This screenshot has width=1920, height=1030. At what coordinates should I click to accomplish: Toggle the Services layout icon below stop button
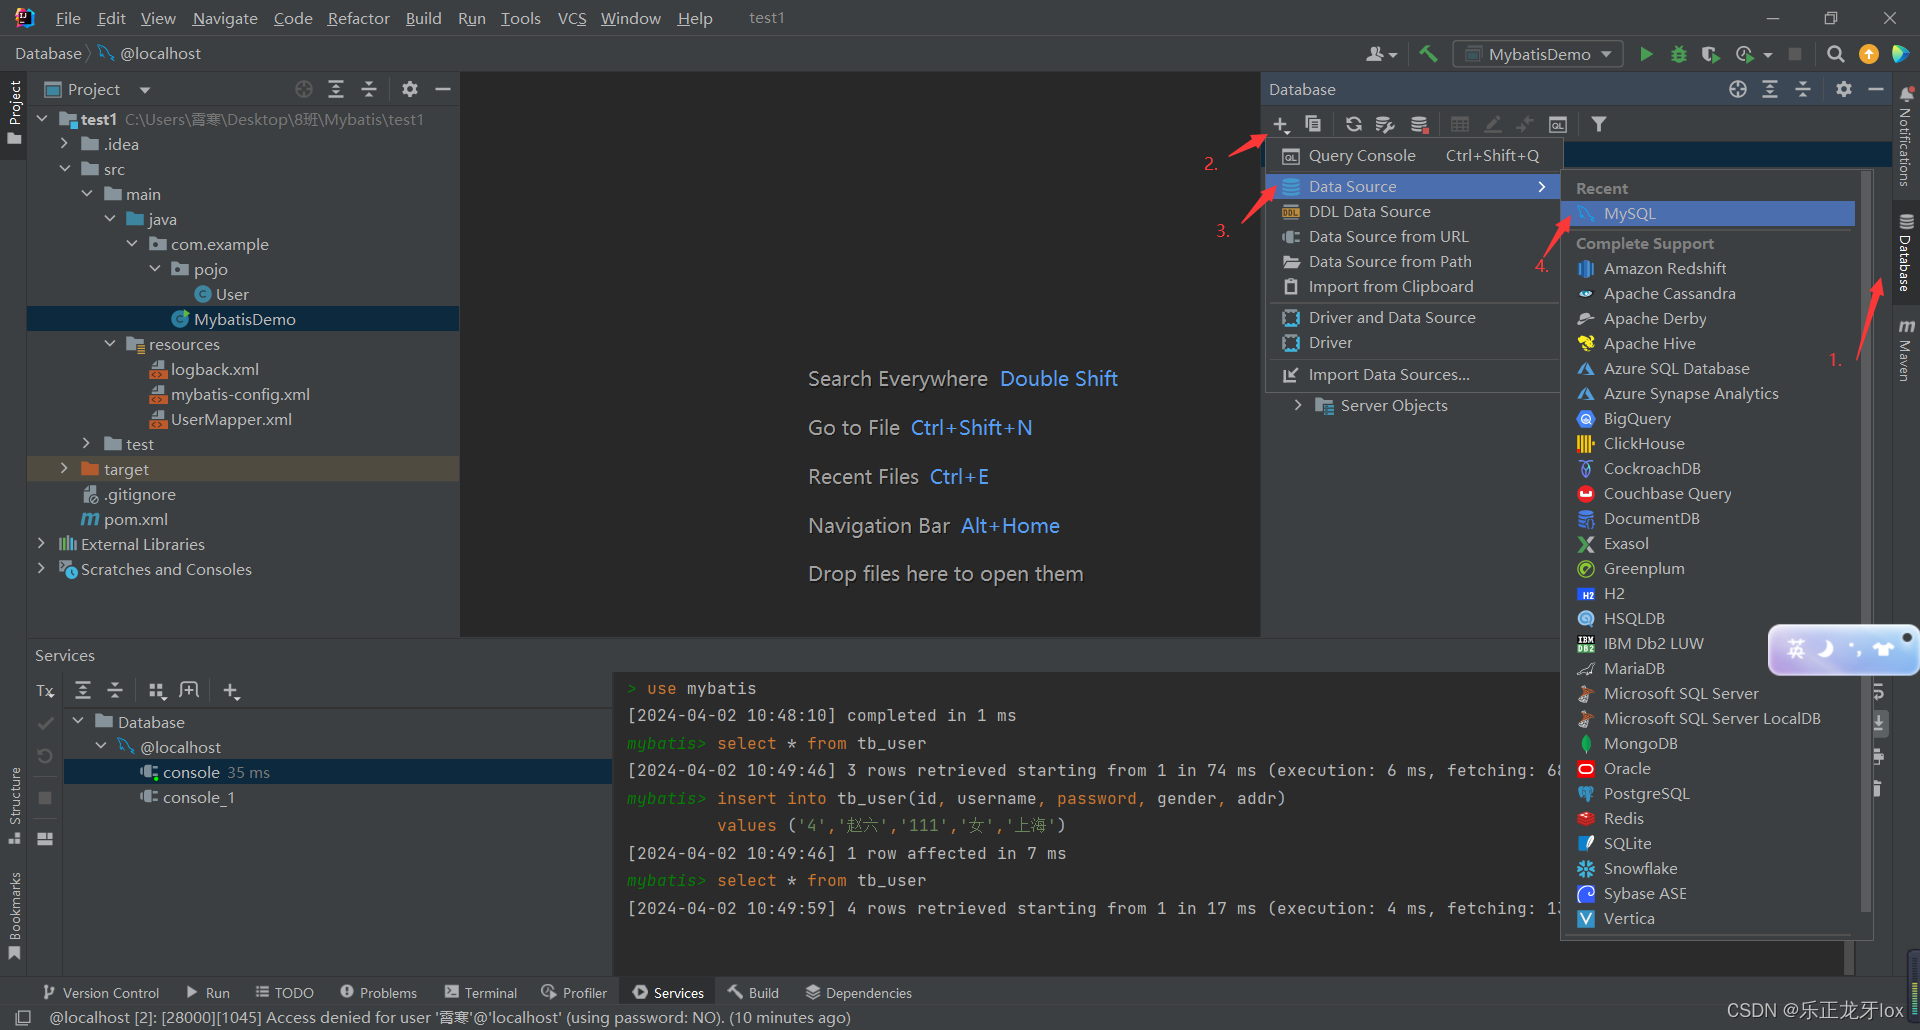[45, 839]
